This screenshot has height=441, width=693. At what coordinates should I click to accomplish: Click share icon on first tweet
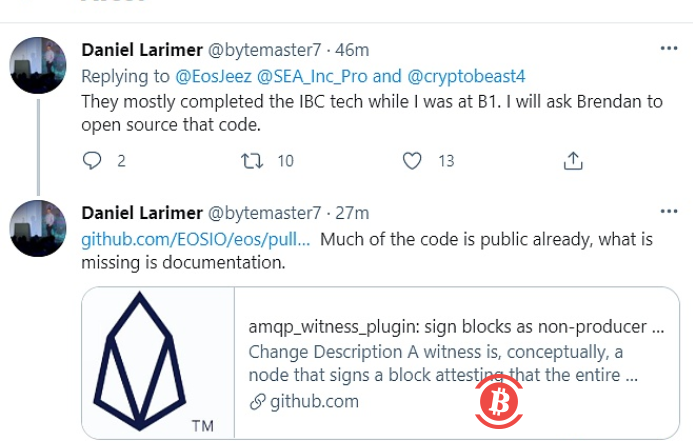[573, 160]
